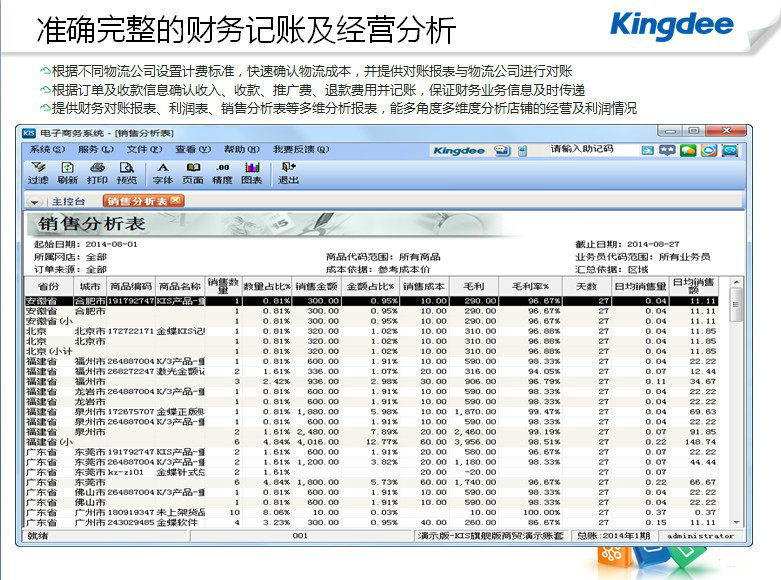
Task: Click the chat bubble icon beside Kingdee logo
Action: pos(502,150)
